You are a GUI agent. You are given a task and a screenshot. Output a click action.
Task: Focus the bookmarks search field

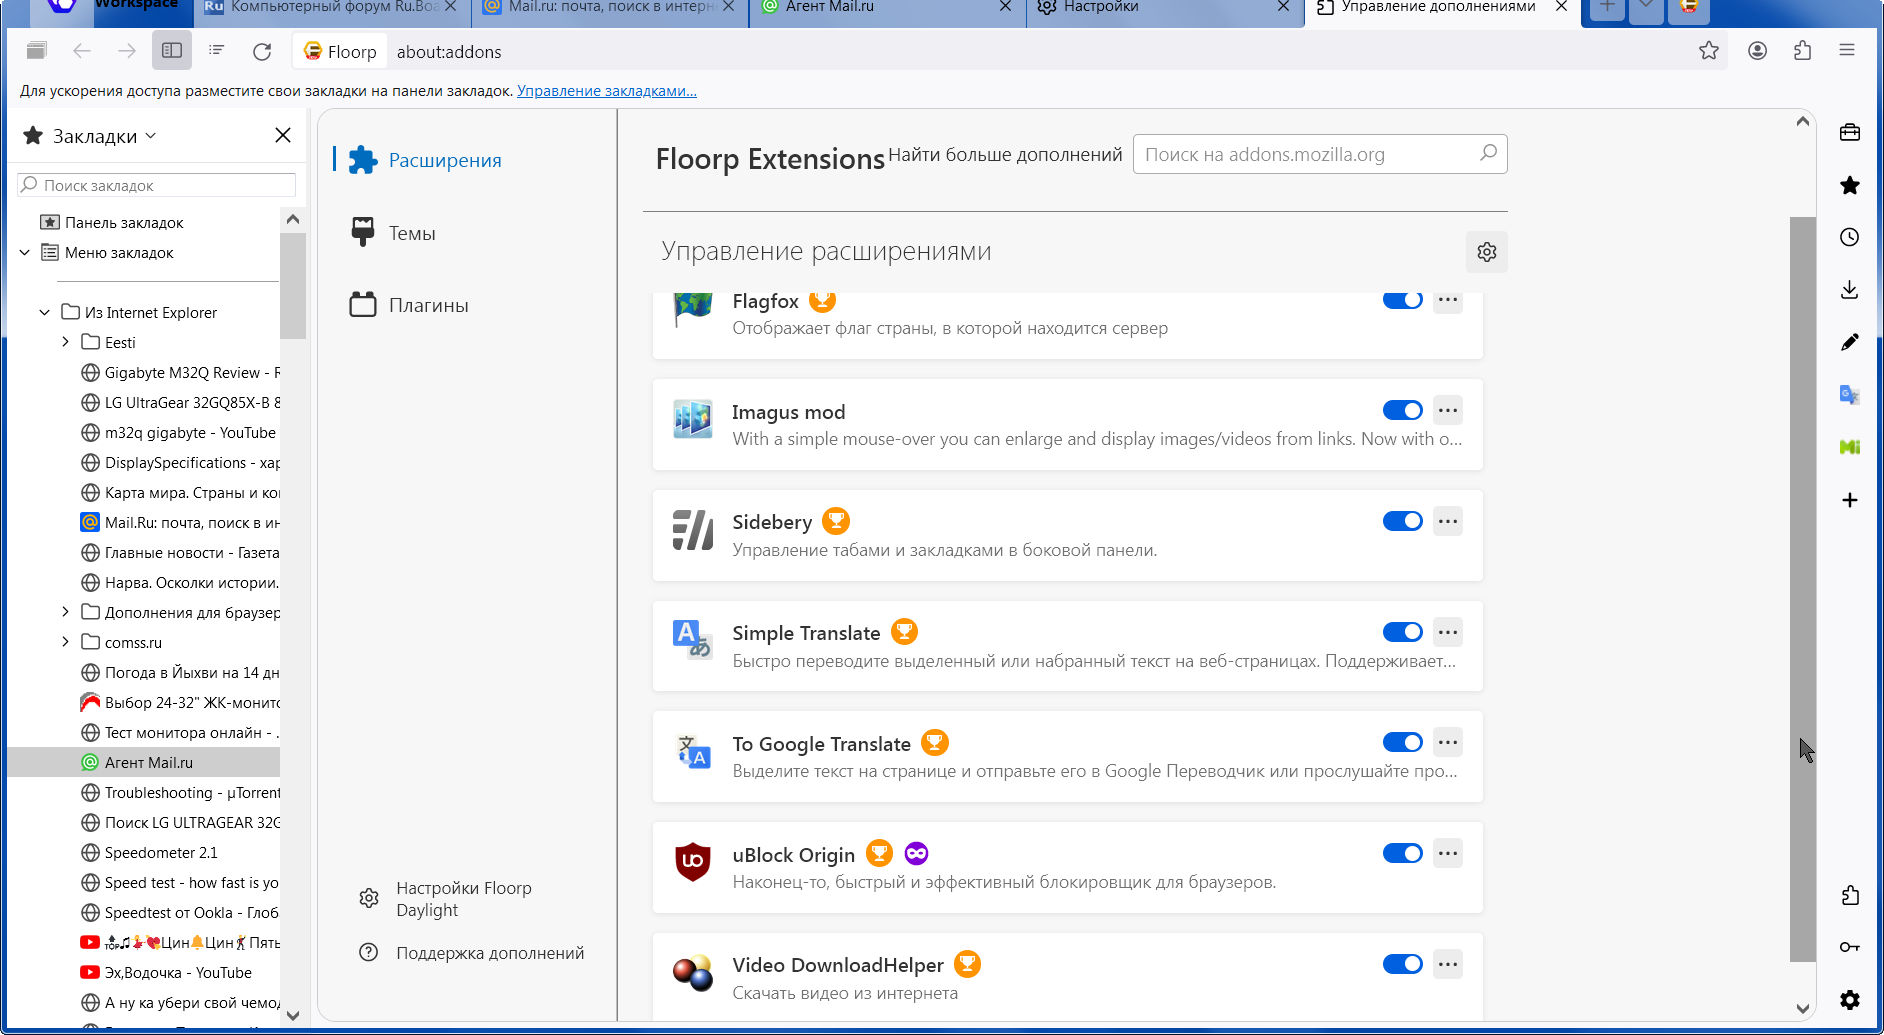(x=156, y=185)
